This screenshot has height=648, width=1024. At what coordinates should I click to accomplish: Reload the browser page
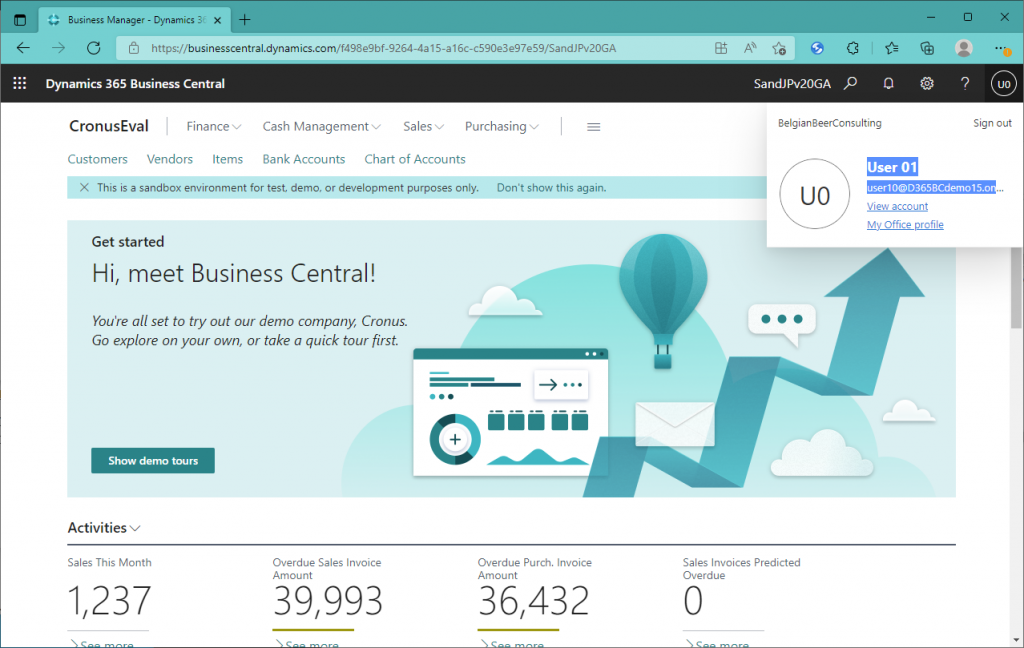[x=93, y=48]
